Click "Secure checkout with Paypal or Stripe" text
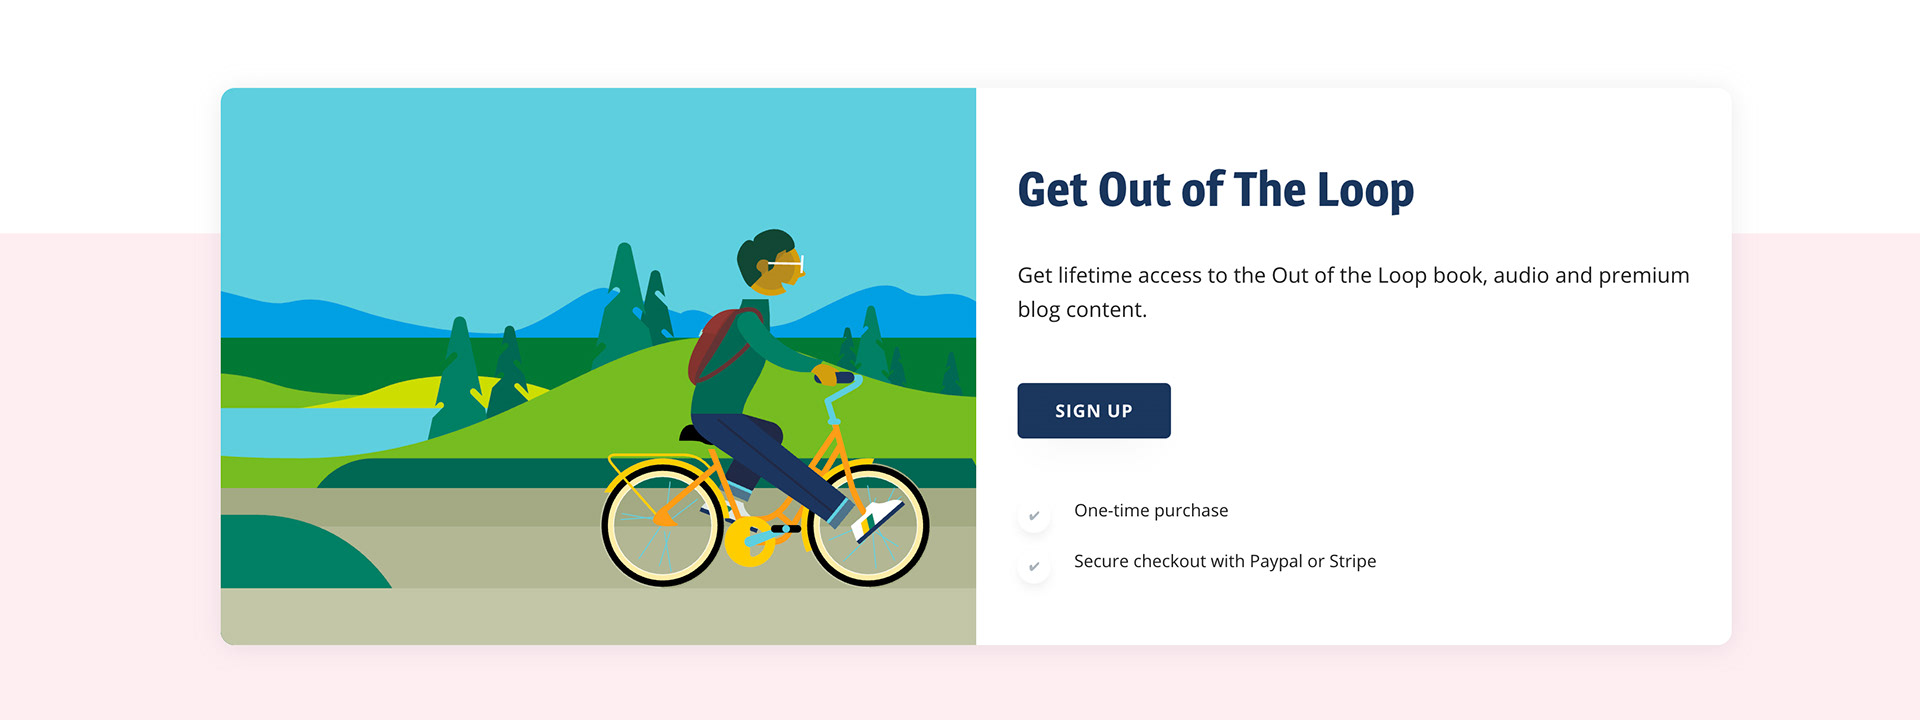 tap(1225, 561)
